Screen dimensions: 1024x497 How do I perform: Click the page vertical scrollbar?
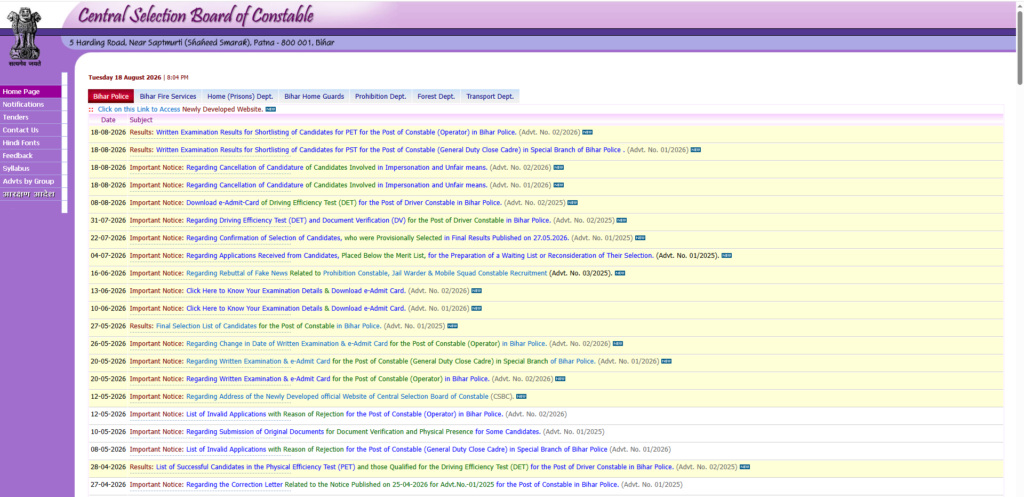point(1020,46)
